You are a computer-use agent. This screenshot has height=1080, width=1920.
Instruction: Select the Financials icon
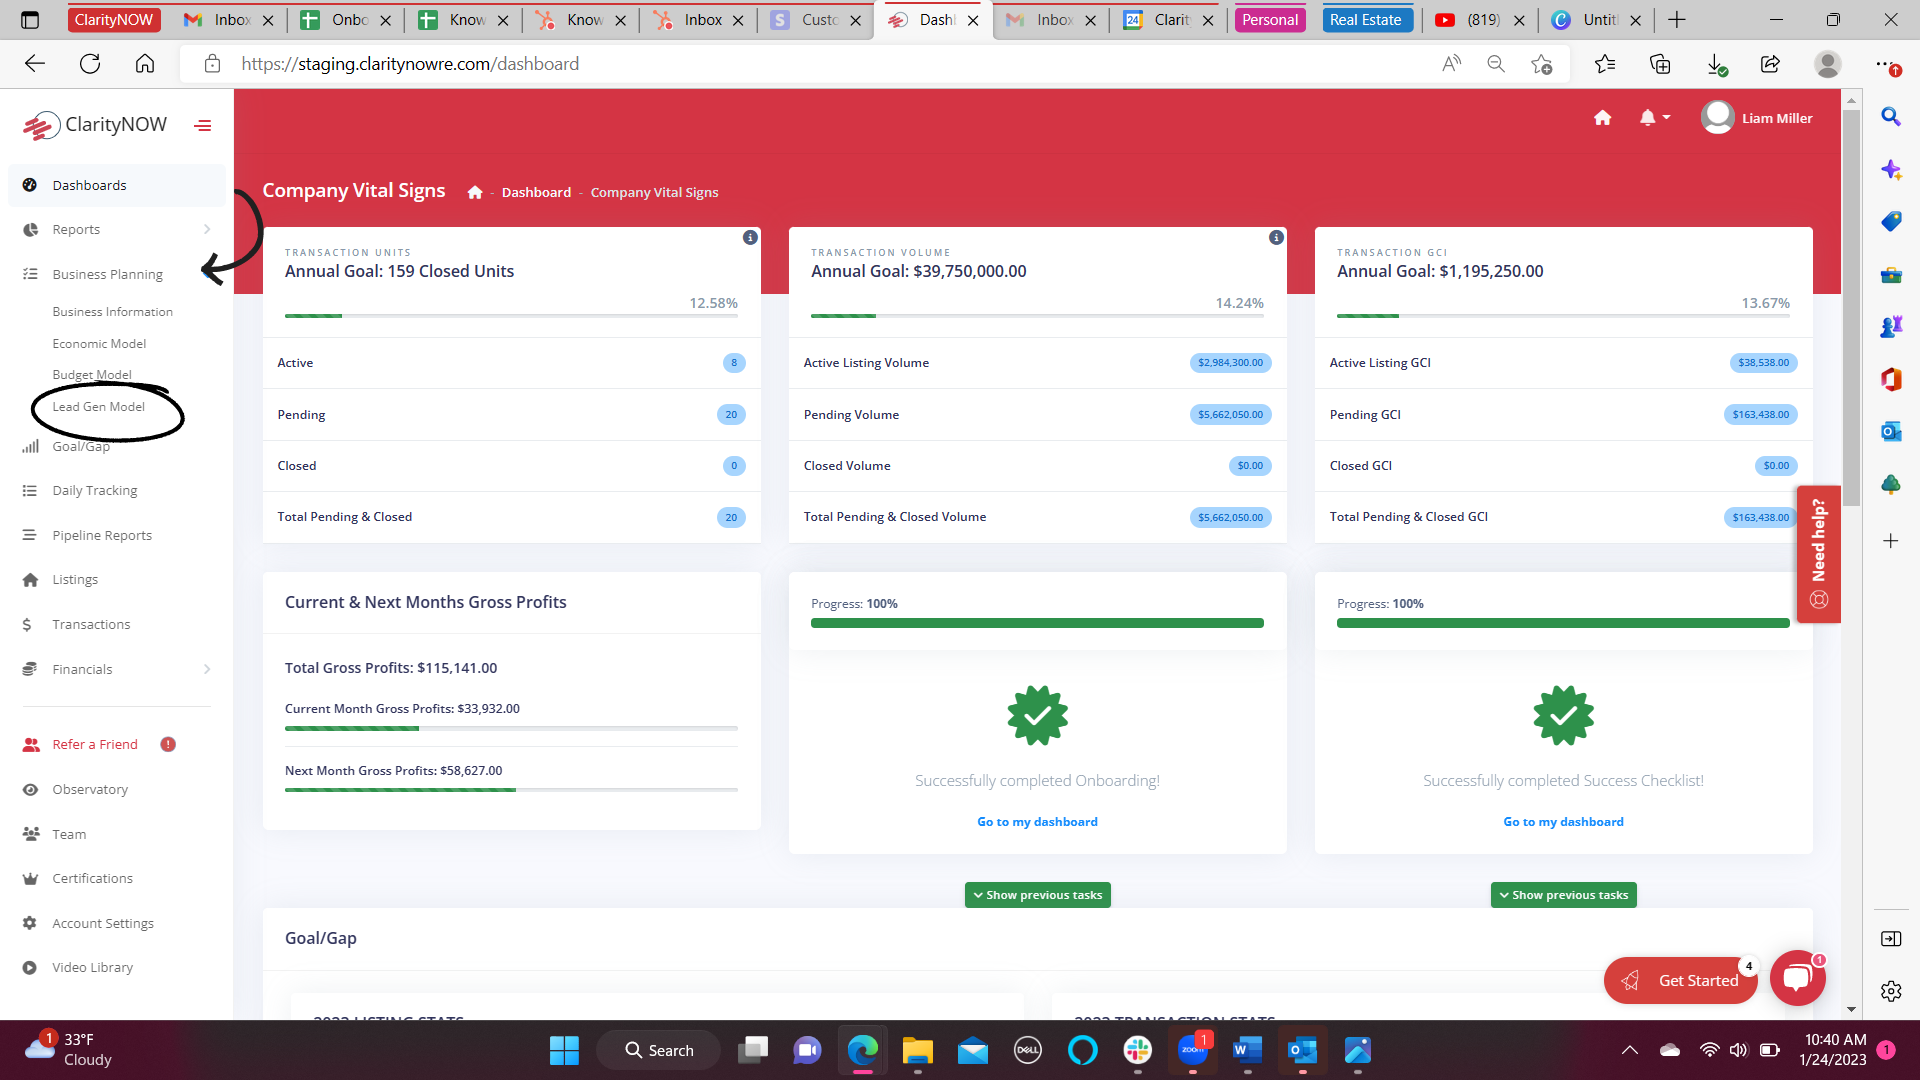click(x=29, y=669)
